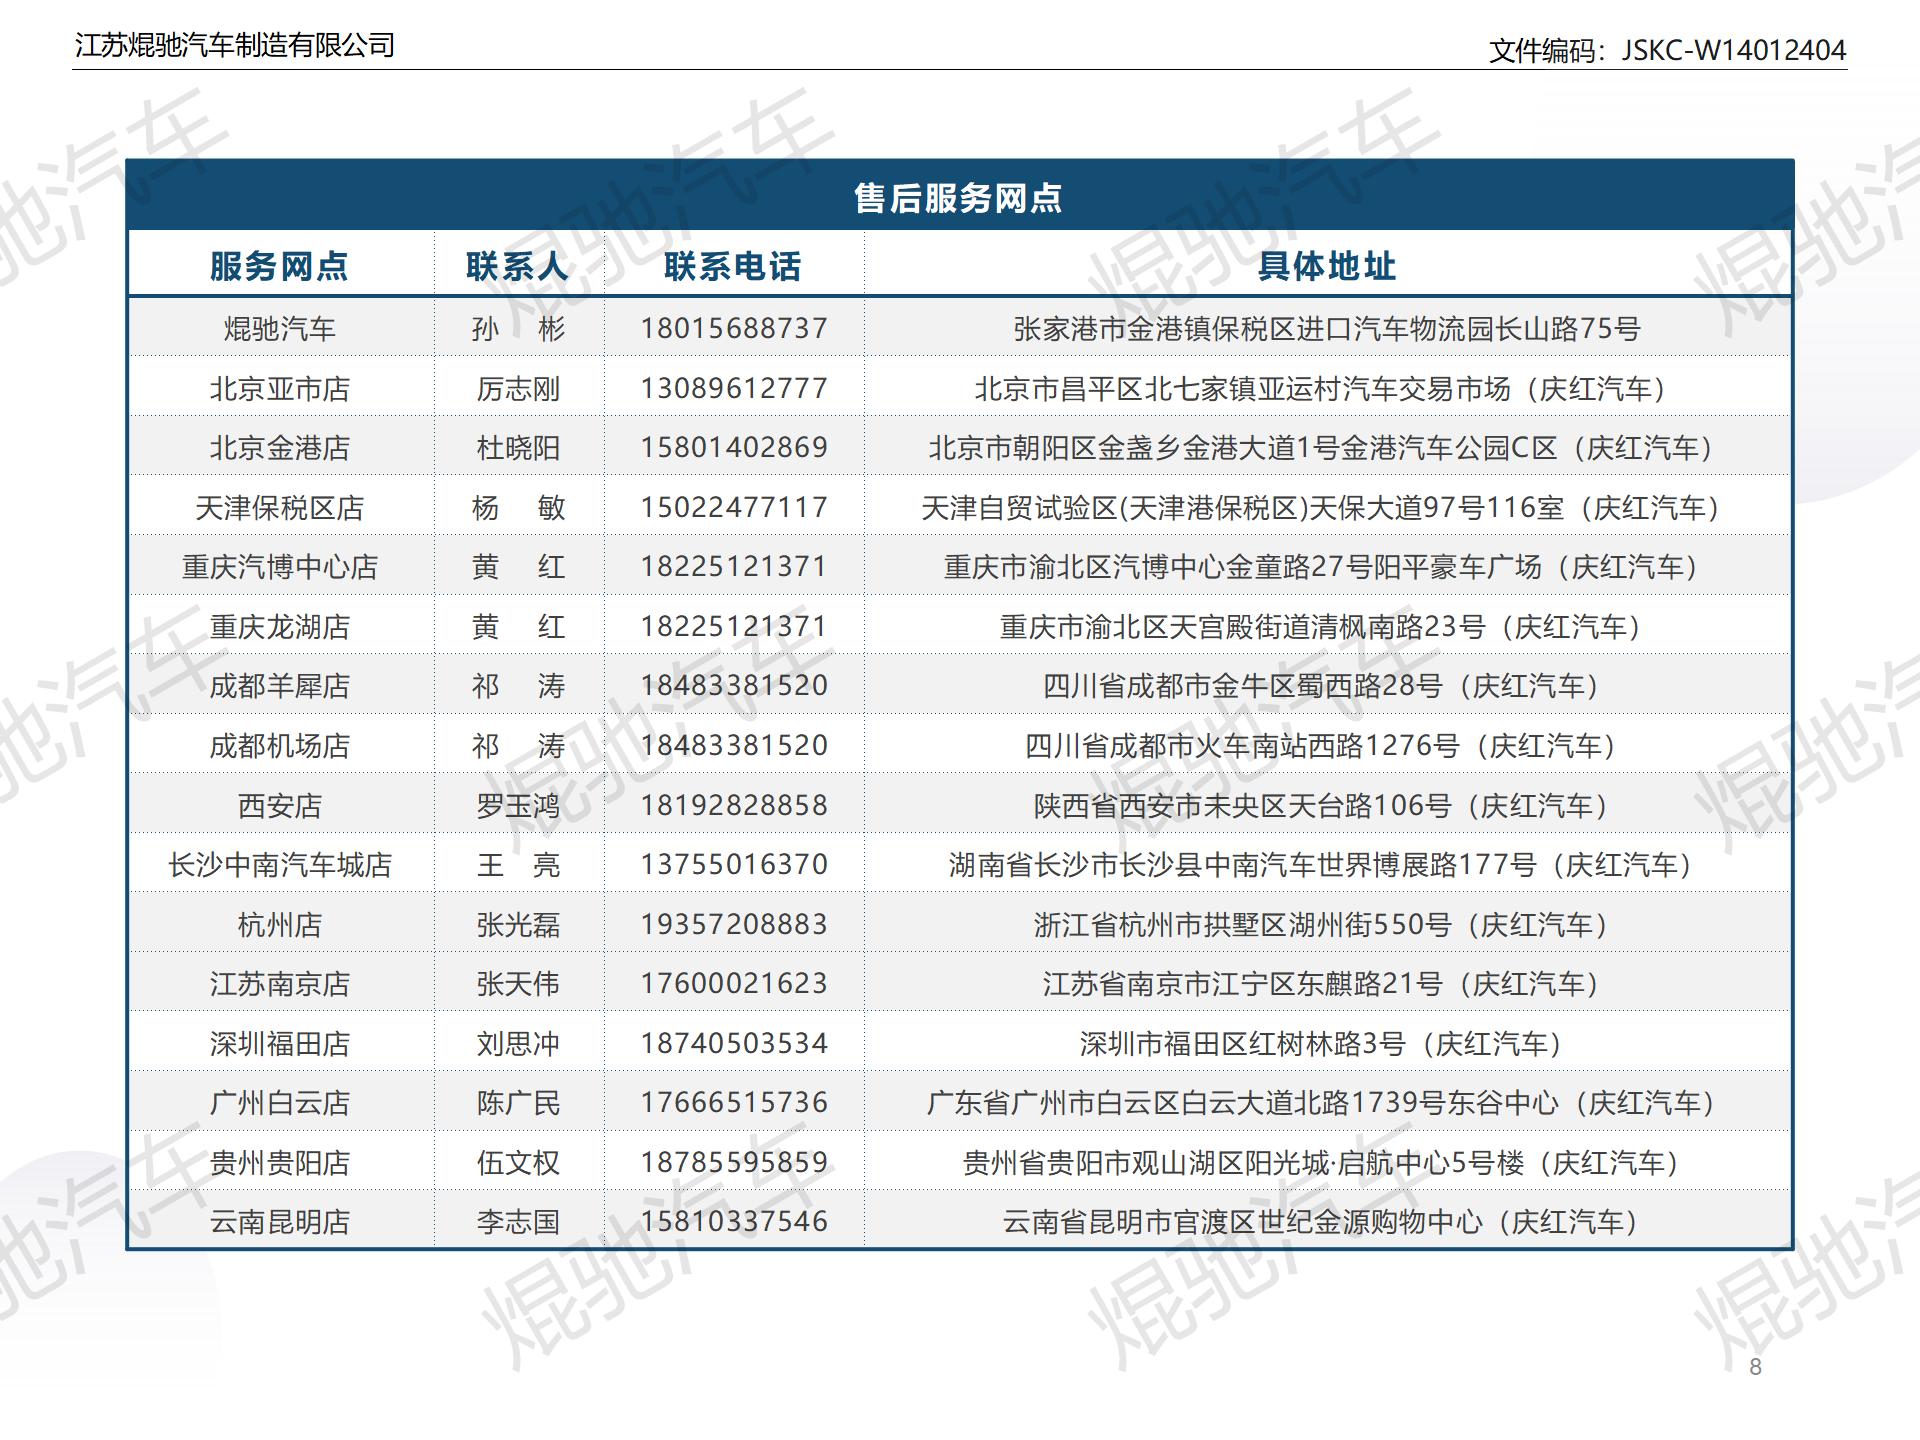Screen dimensions: 1920x1440
Task: Click contact name 陈广民
Action: tap(518, 1103)
